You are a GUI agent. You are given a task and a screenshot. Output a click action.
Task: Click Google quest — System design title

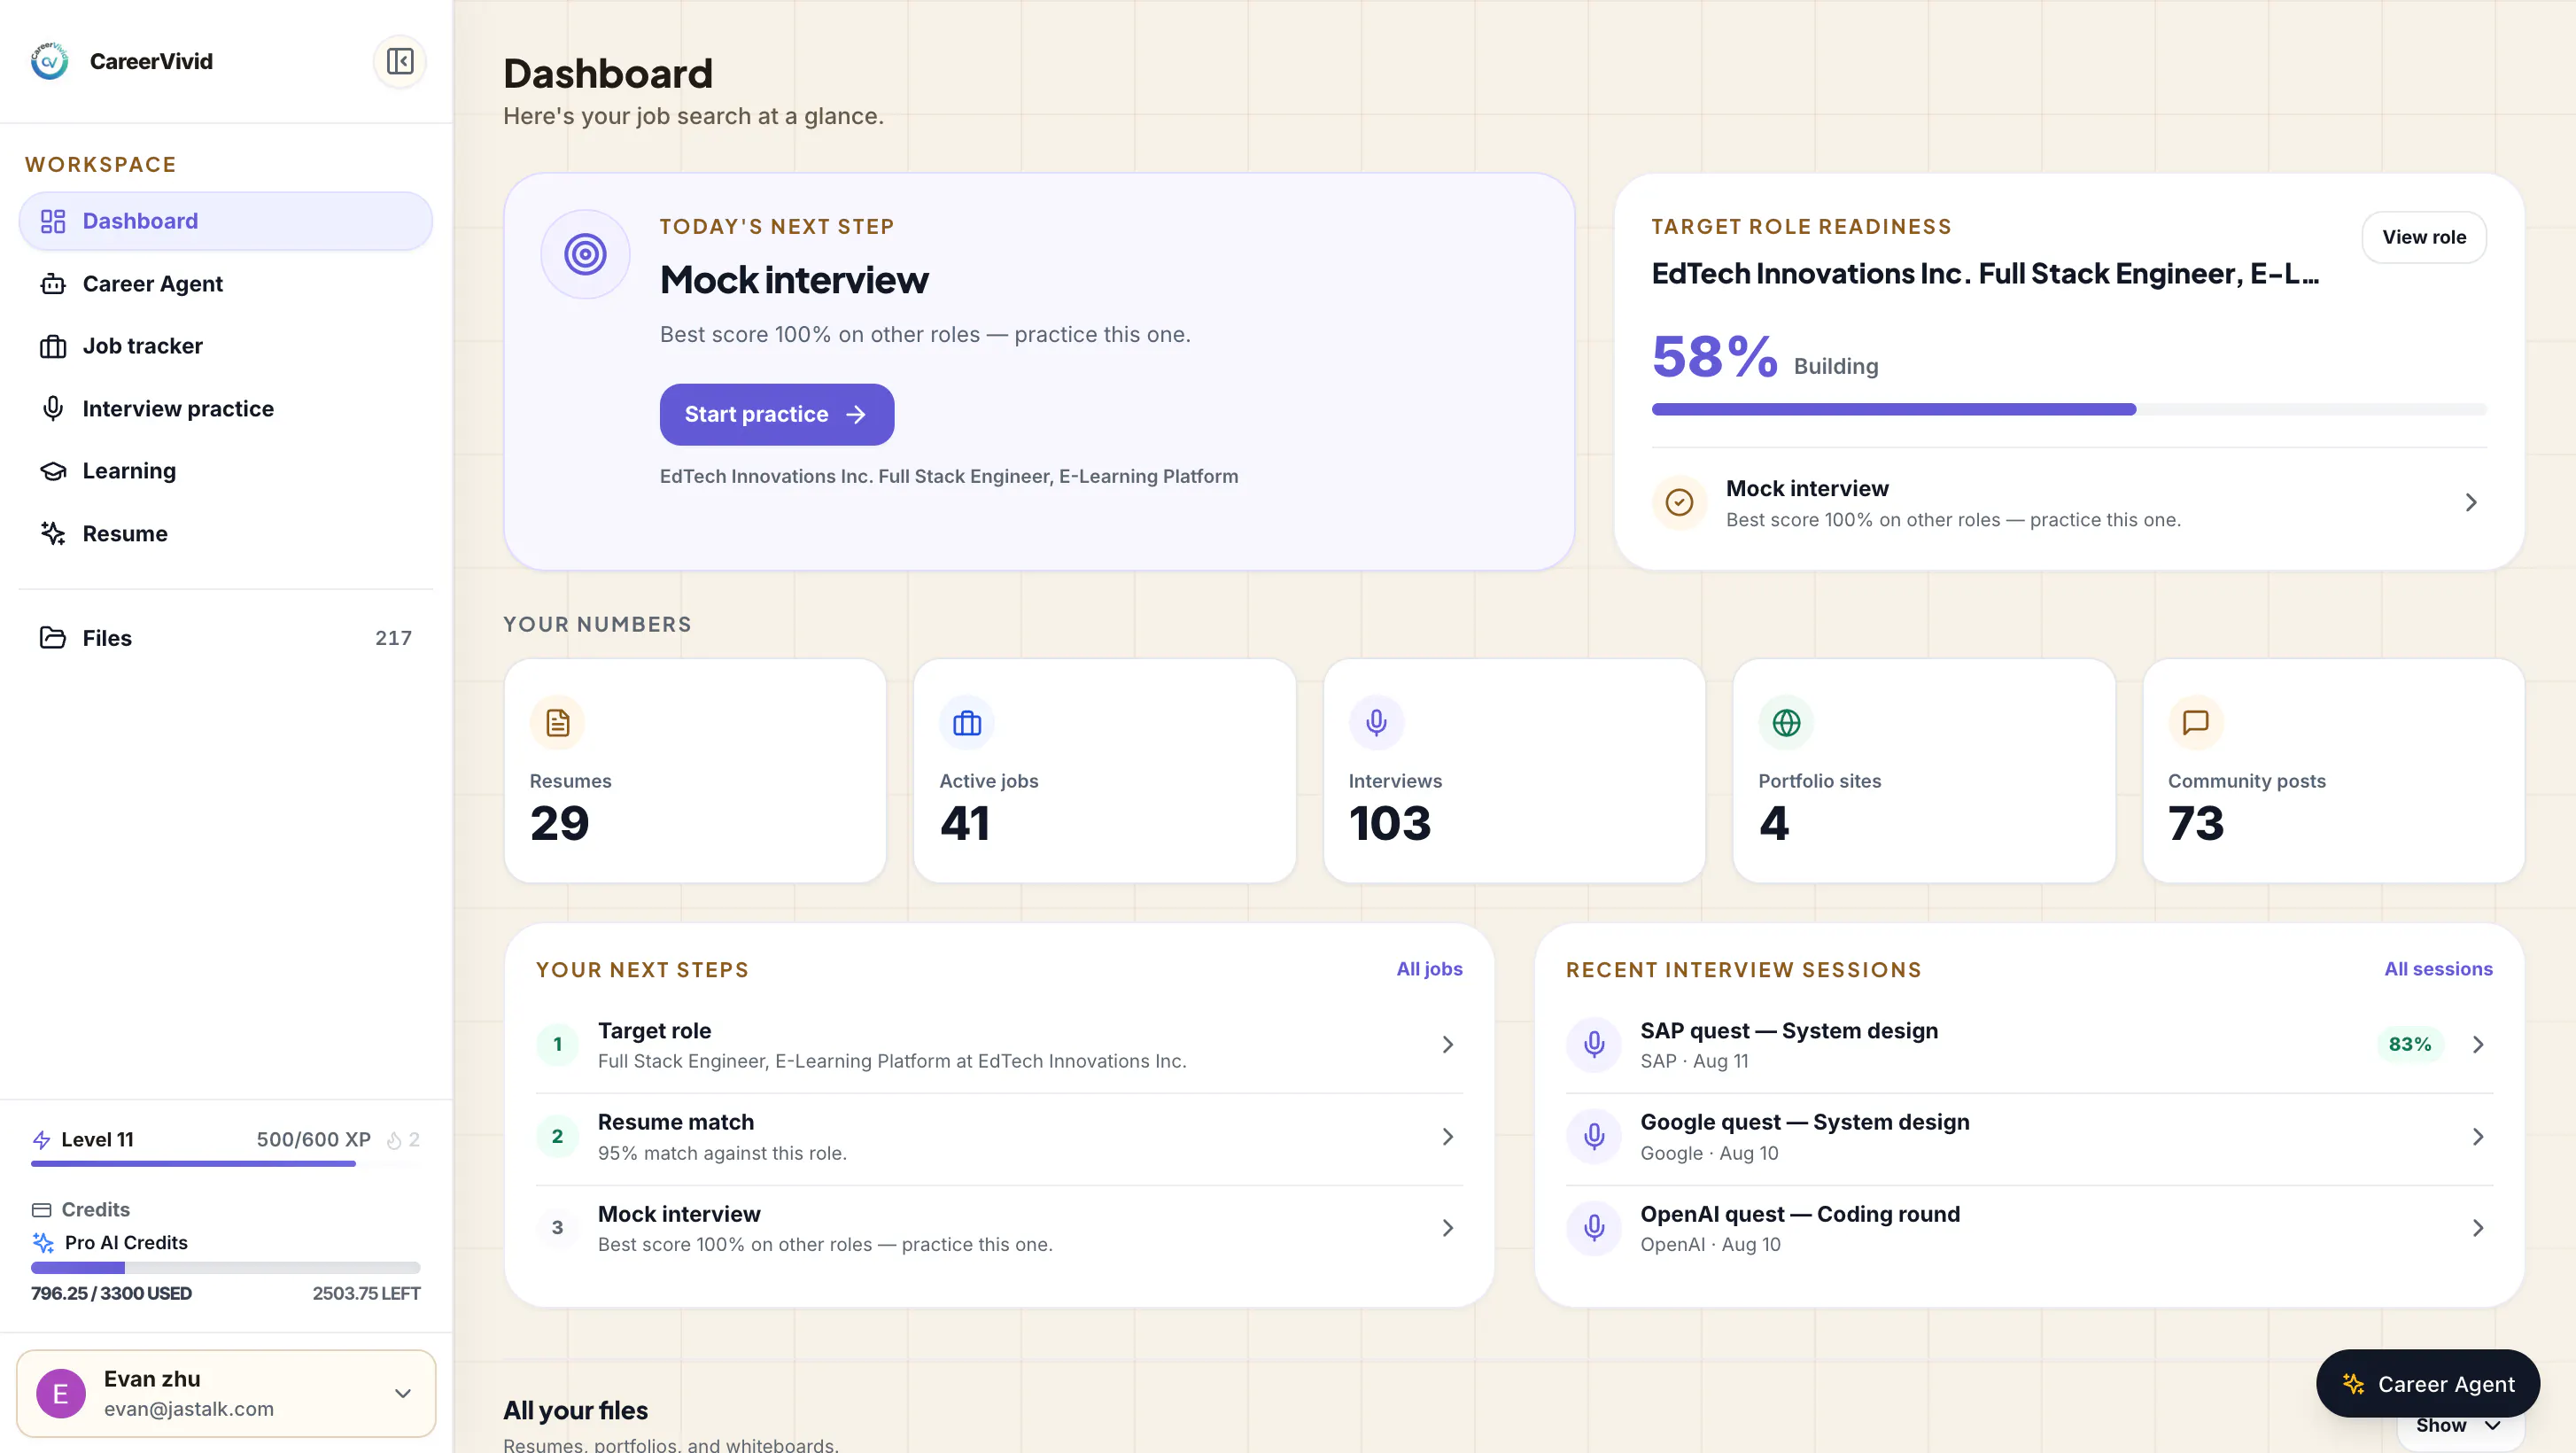pyautogui.click(x=1804, y=1123)
